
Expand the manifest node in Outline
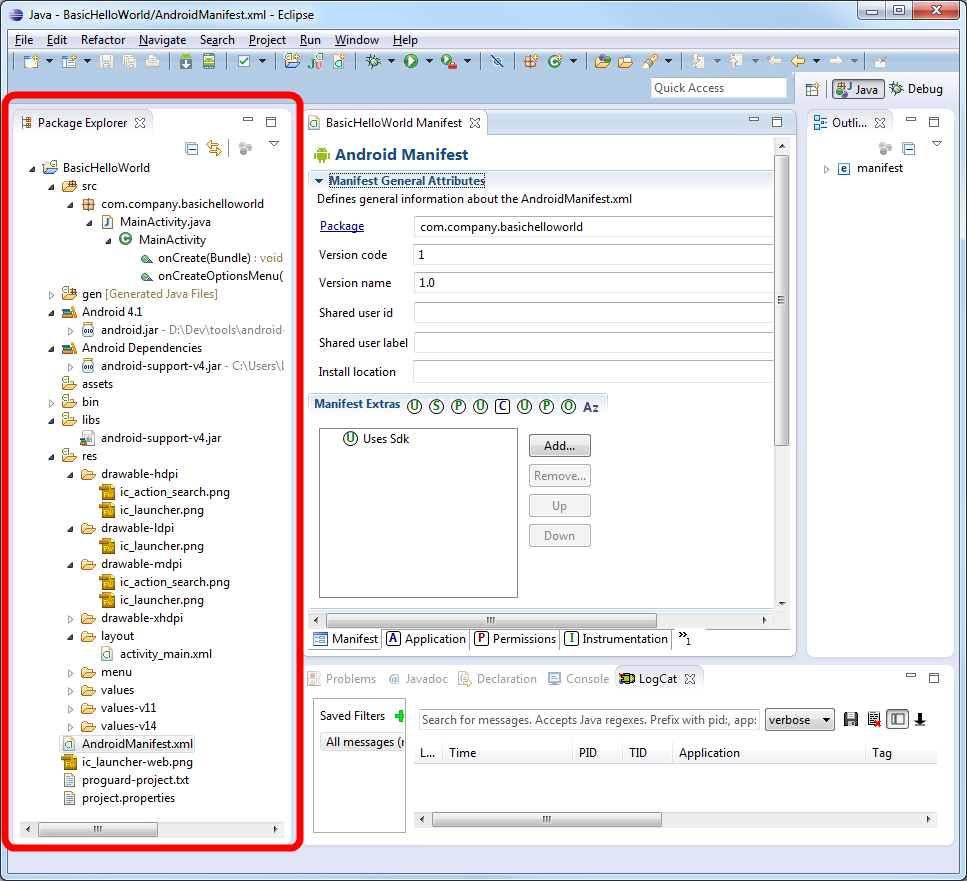pyautogui.click(x=826, y=169)
